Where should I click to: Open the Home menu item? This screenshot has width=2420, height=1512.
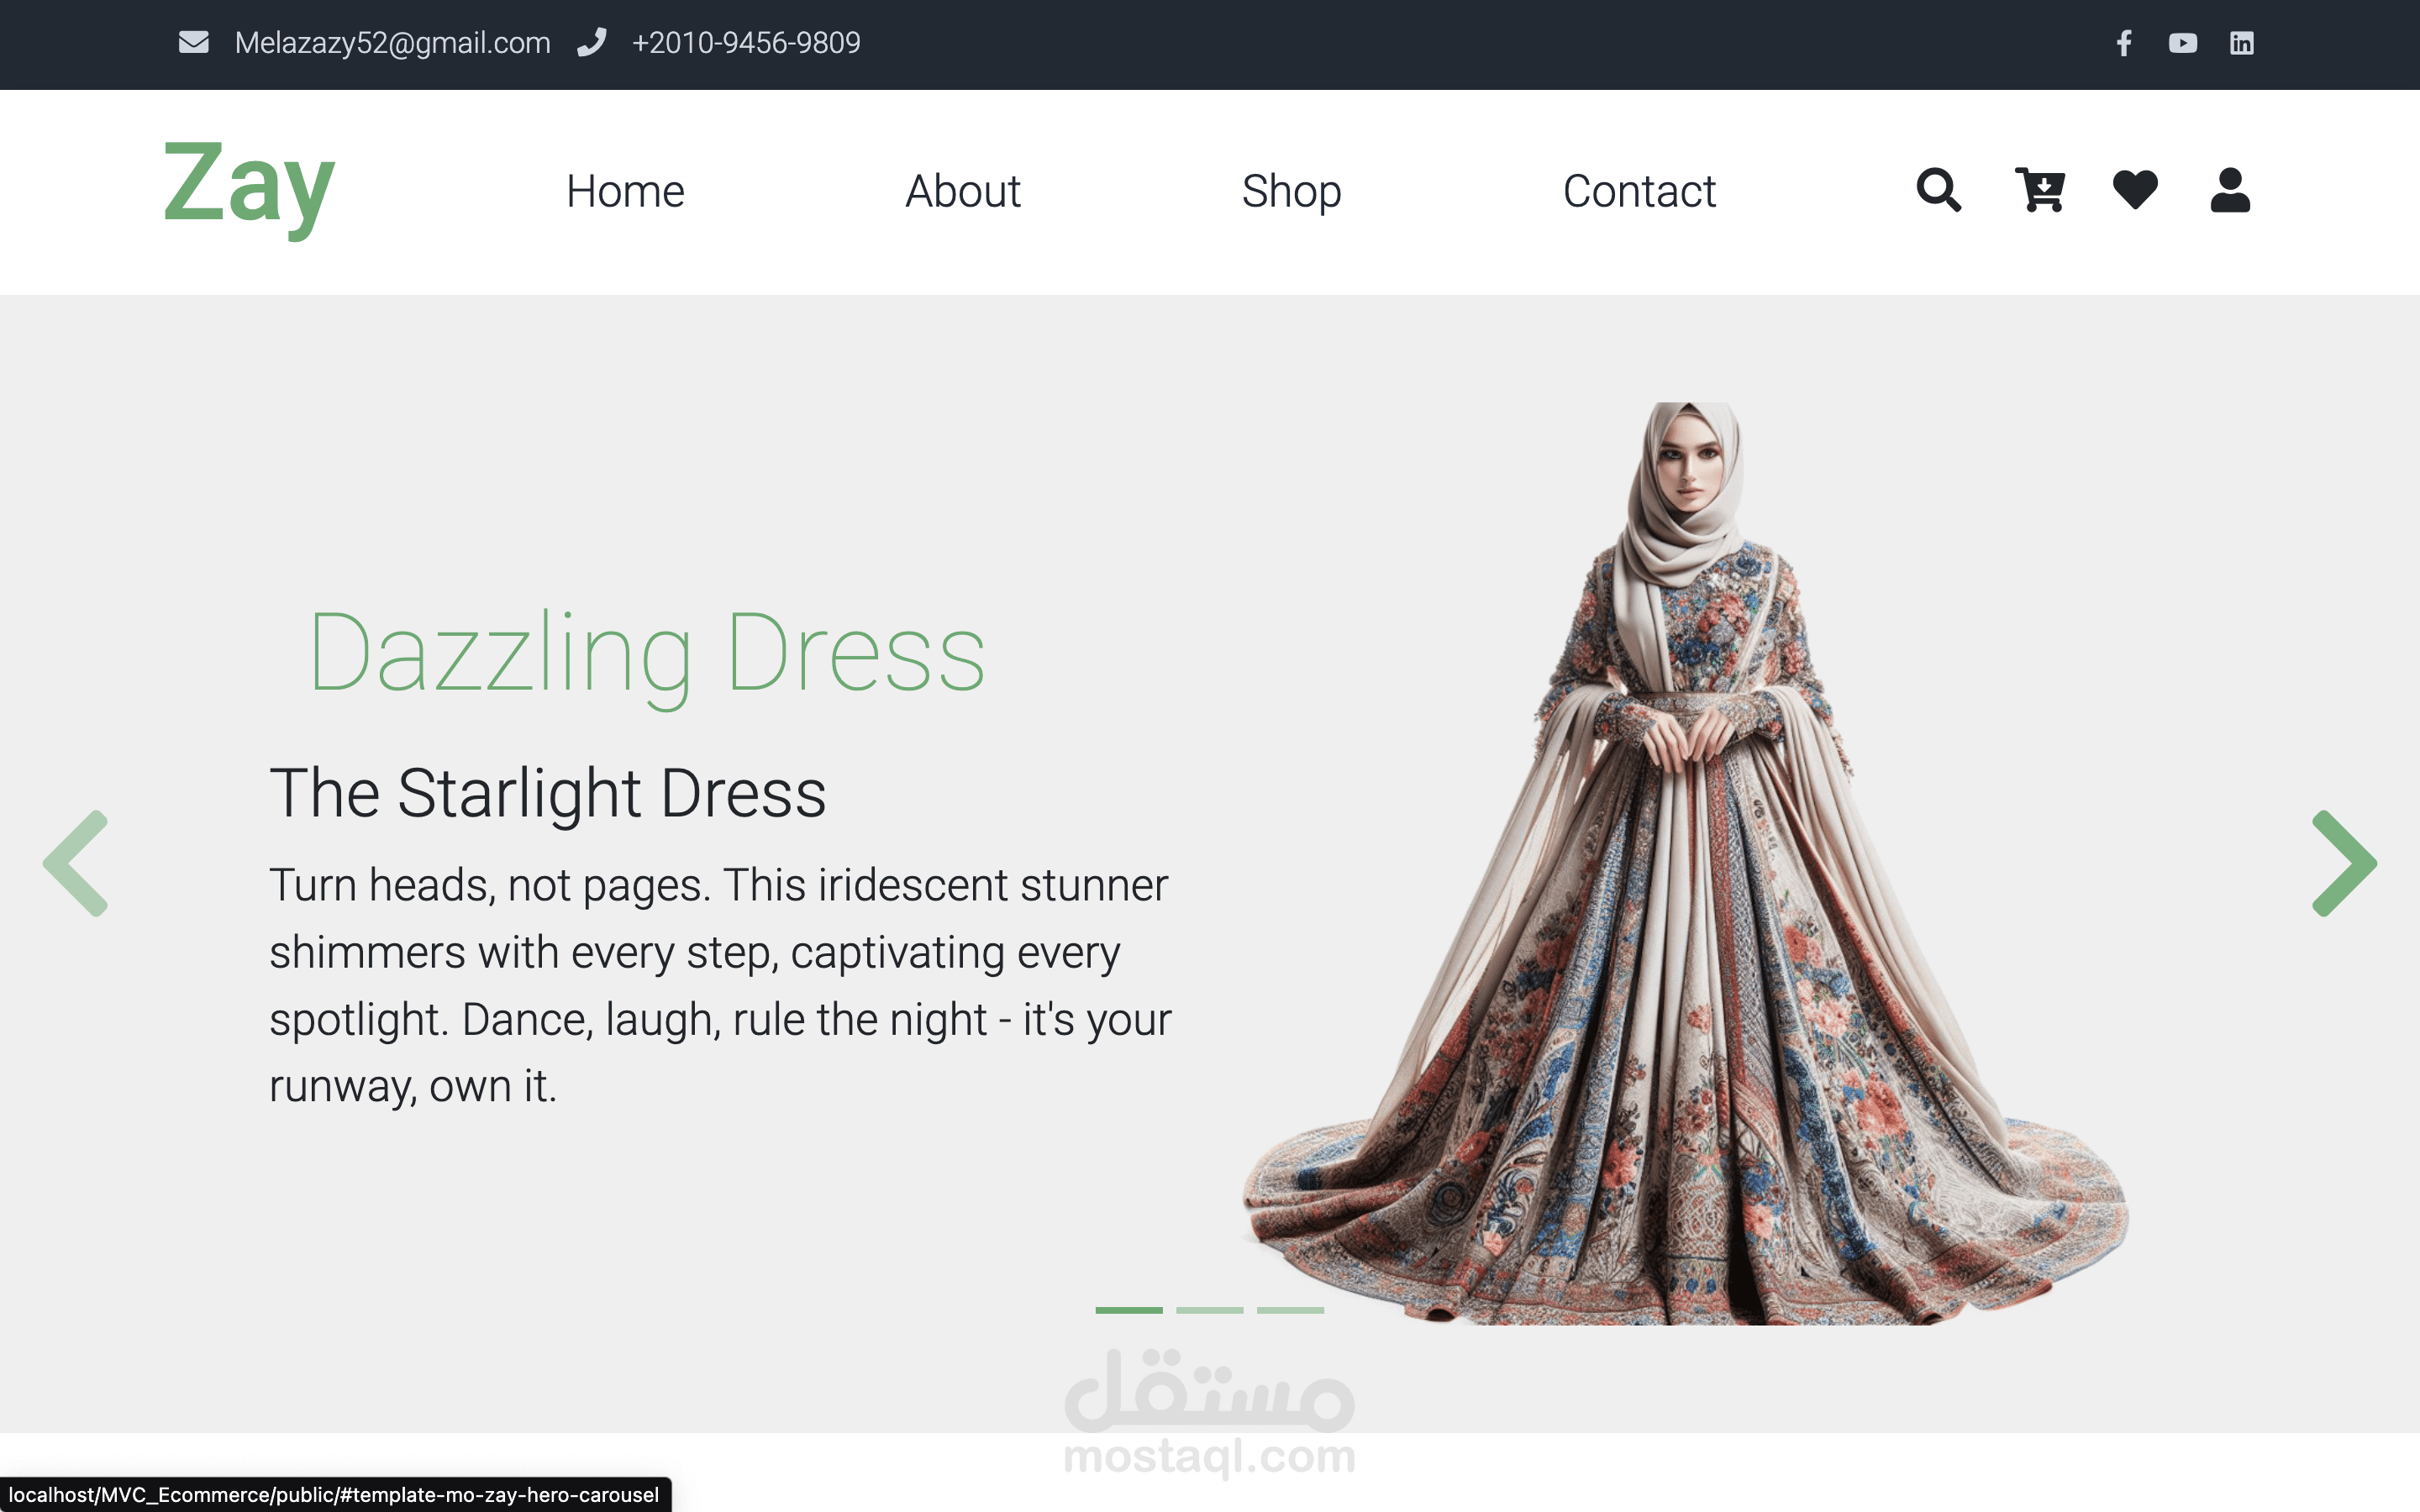coord(625,191)
